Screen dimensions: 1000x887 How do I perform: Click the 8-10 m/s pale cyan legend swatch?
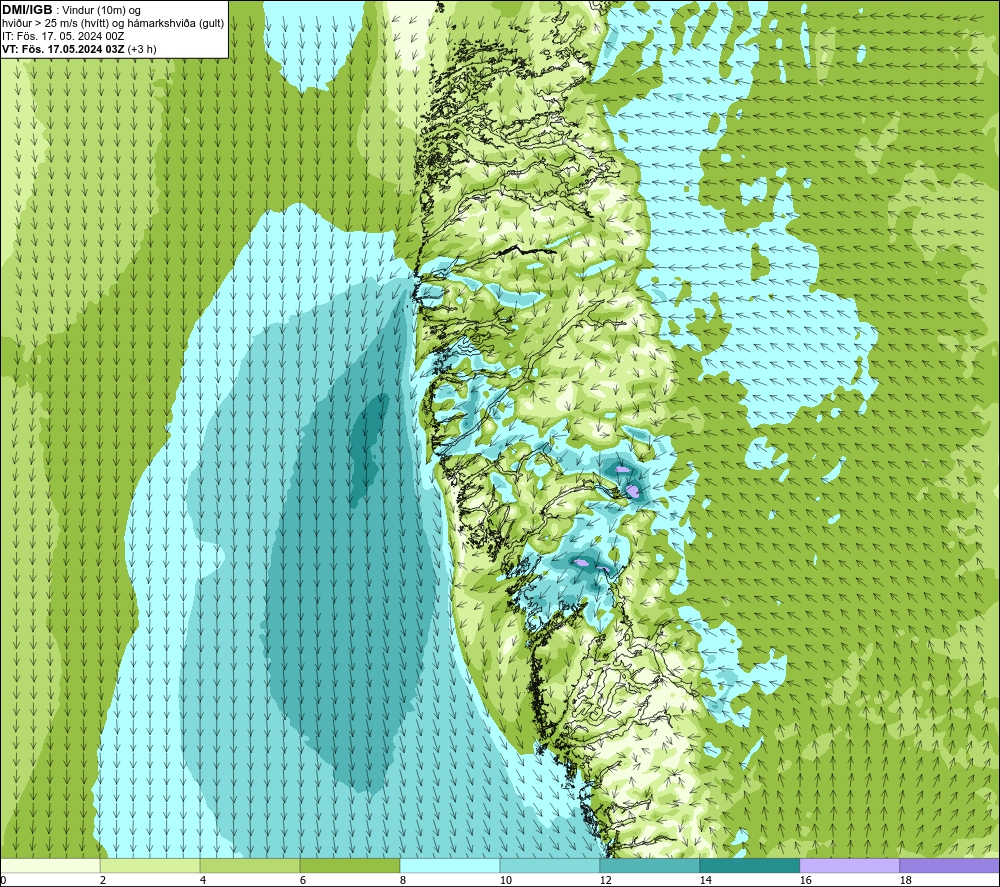[x=450, y=865]
